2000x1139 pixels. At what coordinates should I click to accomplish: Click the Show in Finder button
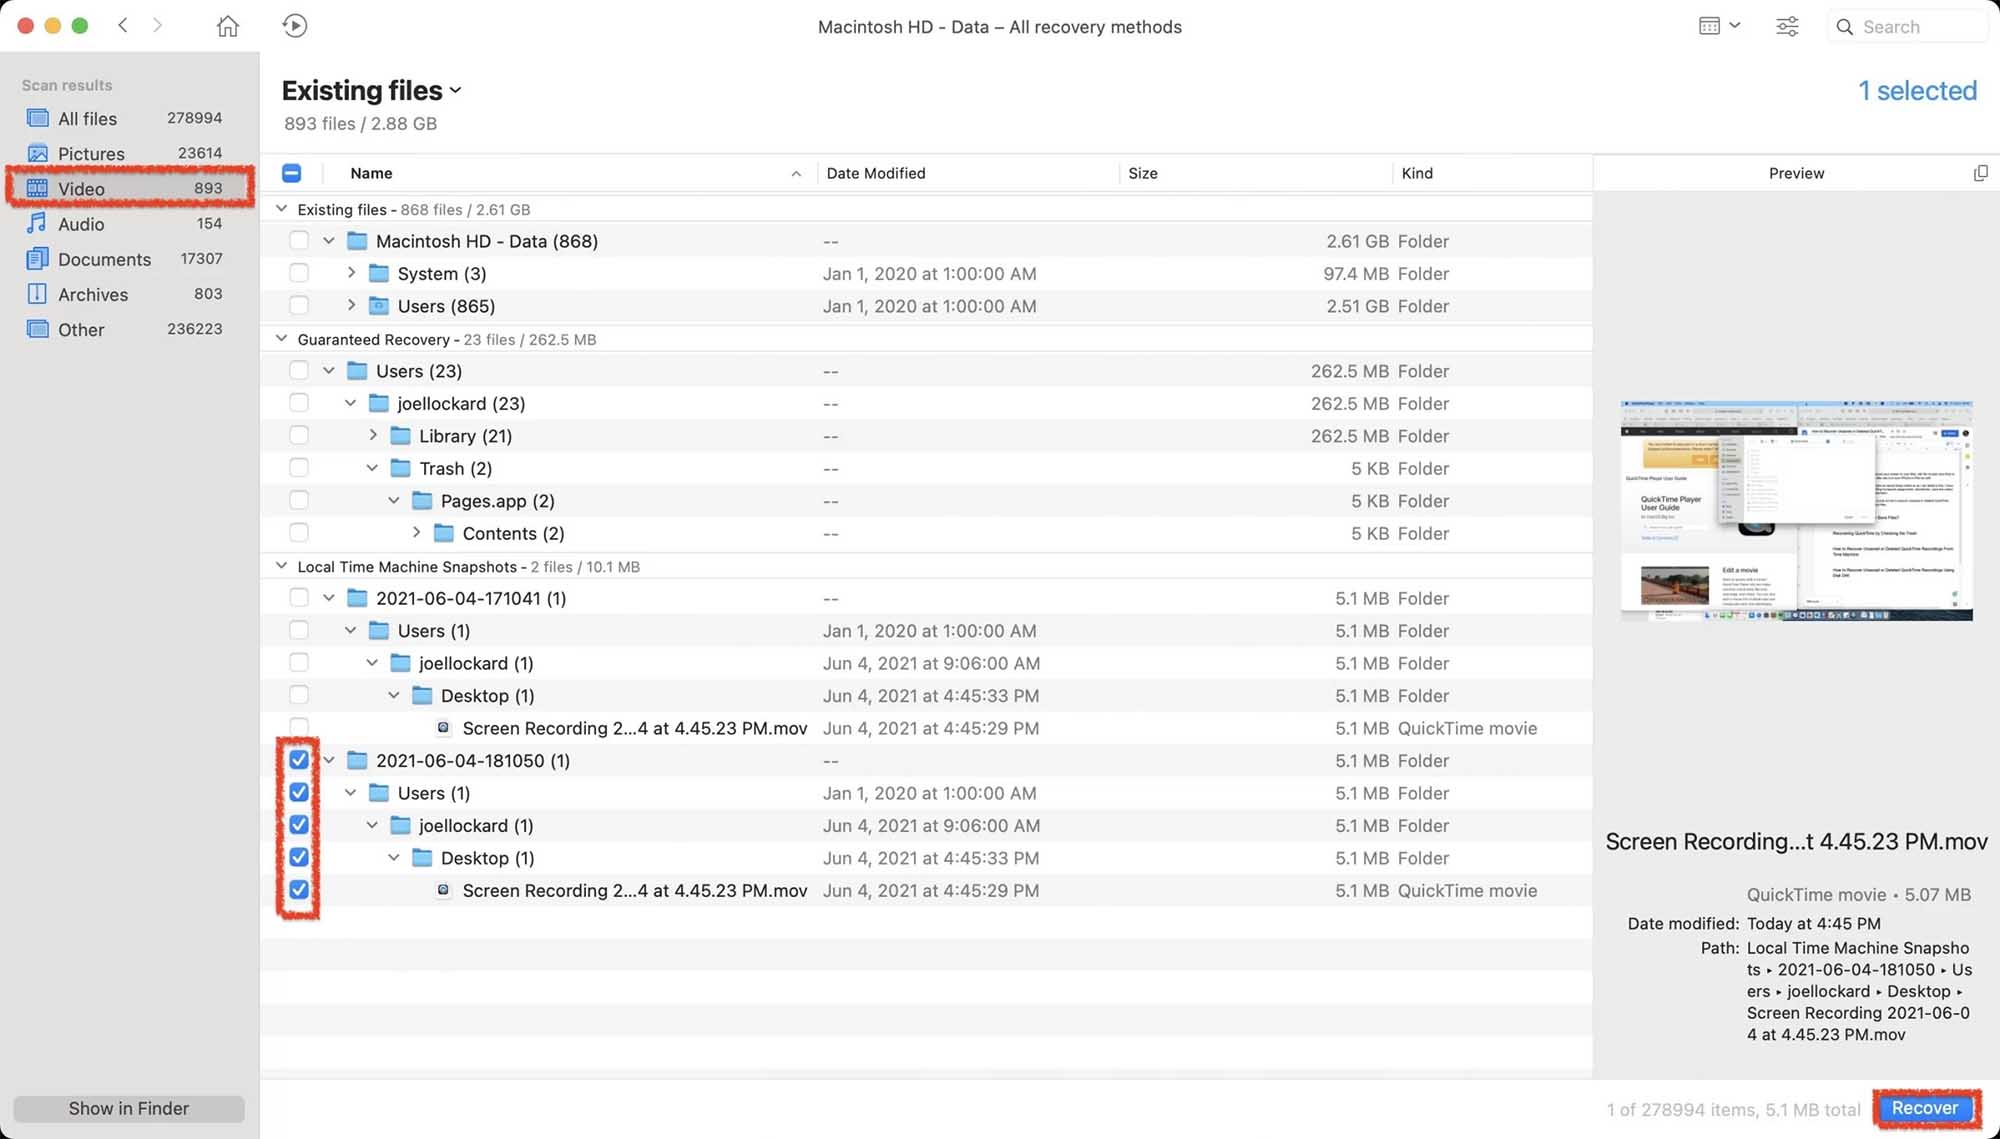[129, 1108]
